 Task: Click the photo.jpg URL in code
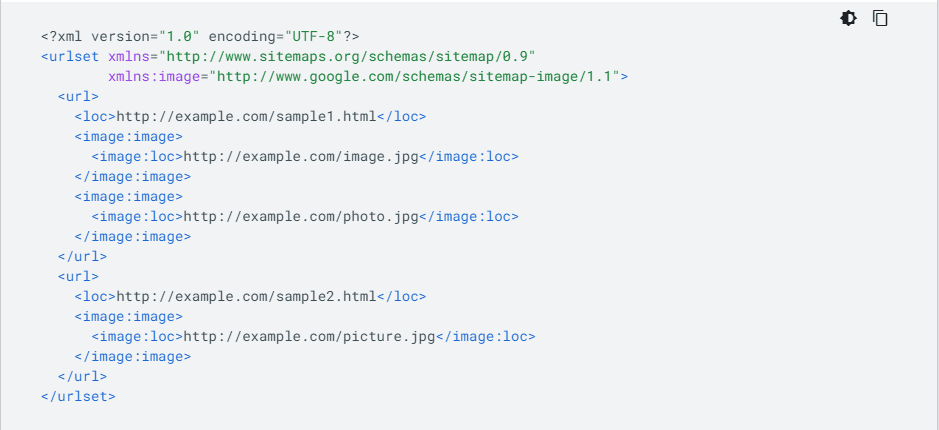pyautogui.click(x=301, y=216)
